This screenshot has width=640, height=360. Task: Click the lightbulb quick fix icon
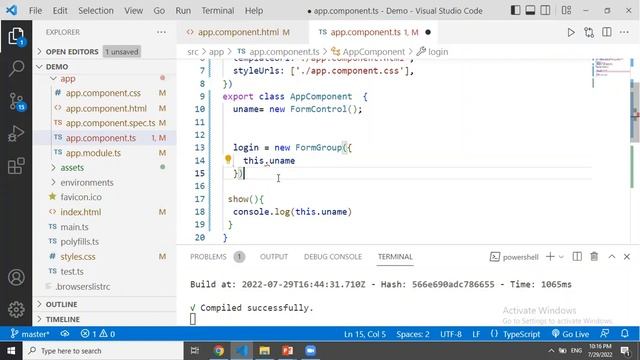click(x=228, y=160)
